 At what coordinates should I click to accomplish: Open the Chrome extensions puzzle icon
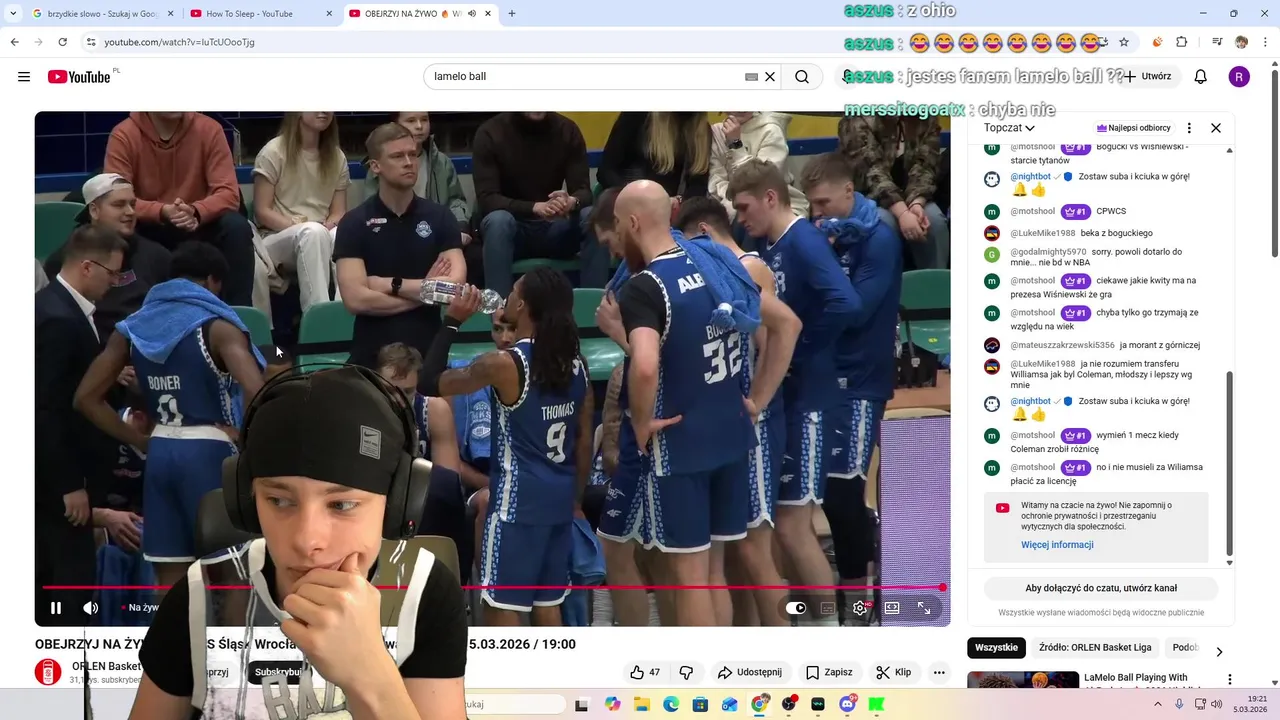[1182, 42]
